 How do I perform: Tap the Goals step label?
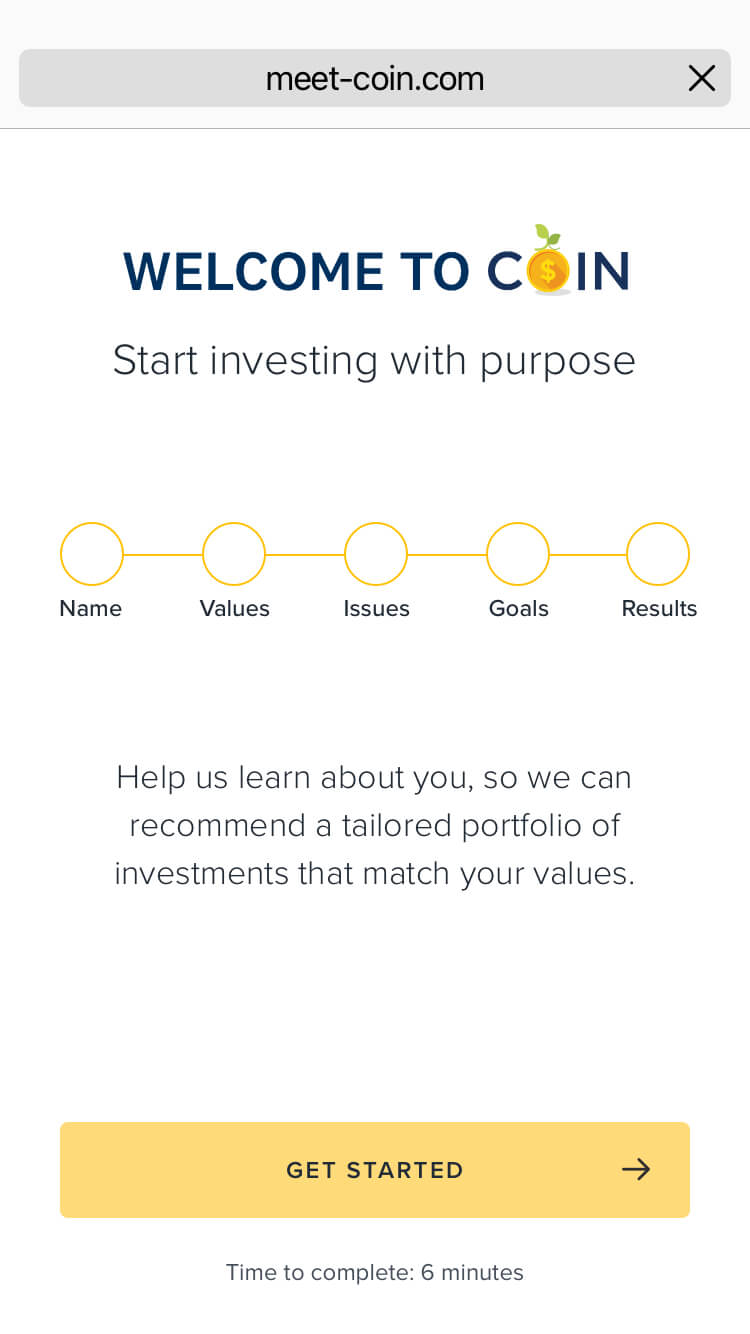[519, 608]
